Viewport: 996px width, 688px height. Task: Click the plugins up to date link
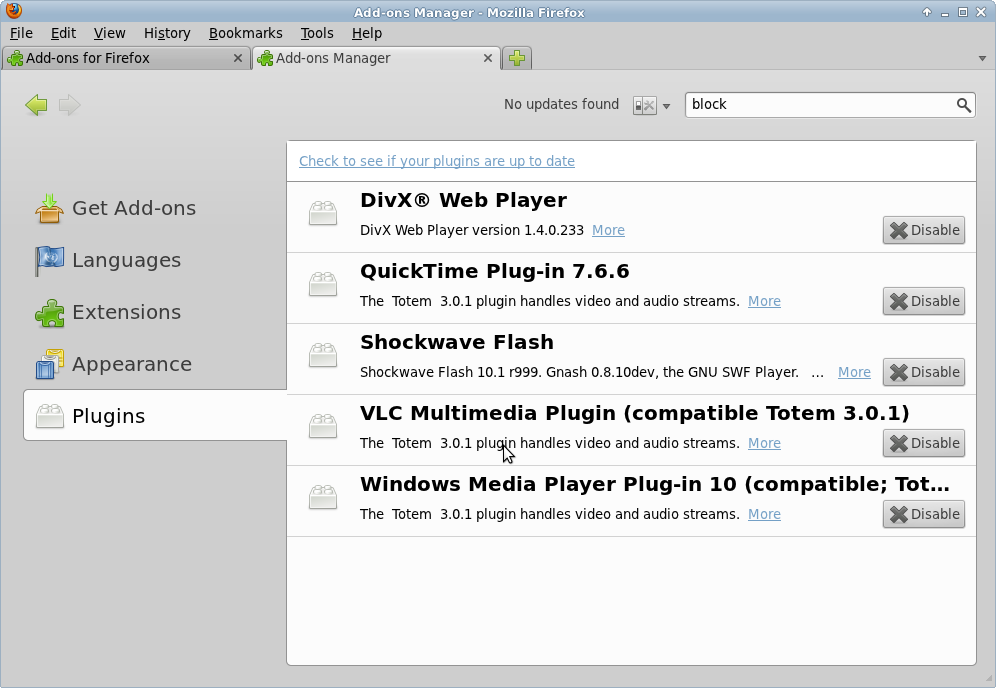click(x=437, y=161)
